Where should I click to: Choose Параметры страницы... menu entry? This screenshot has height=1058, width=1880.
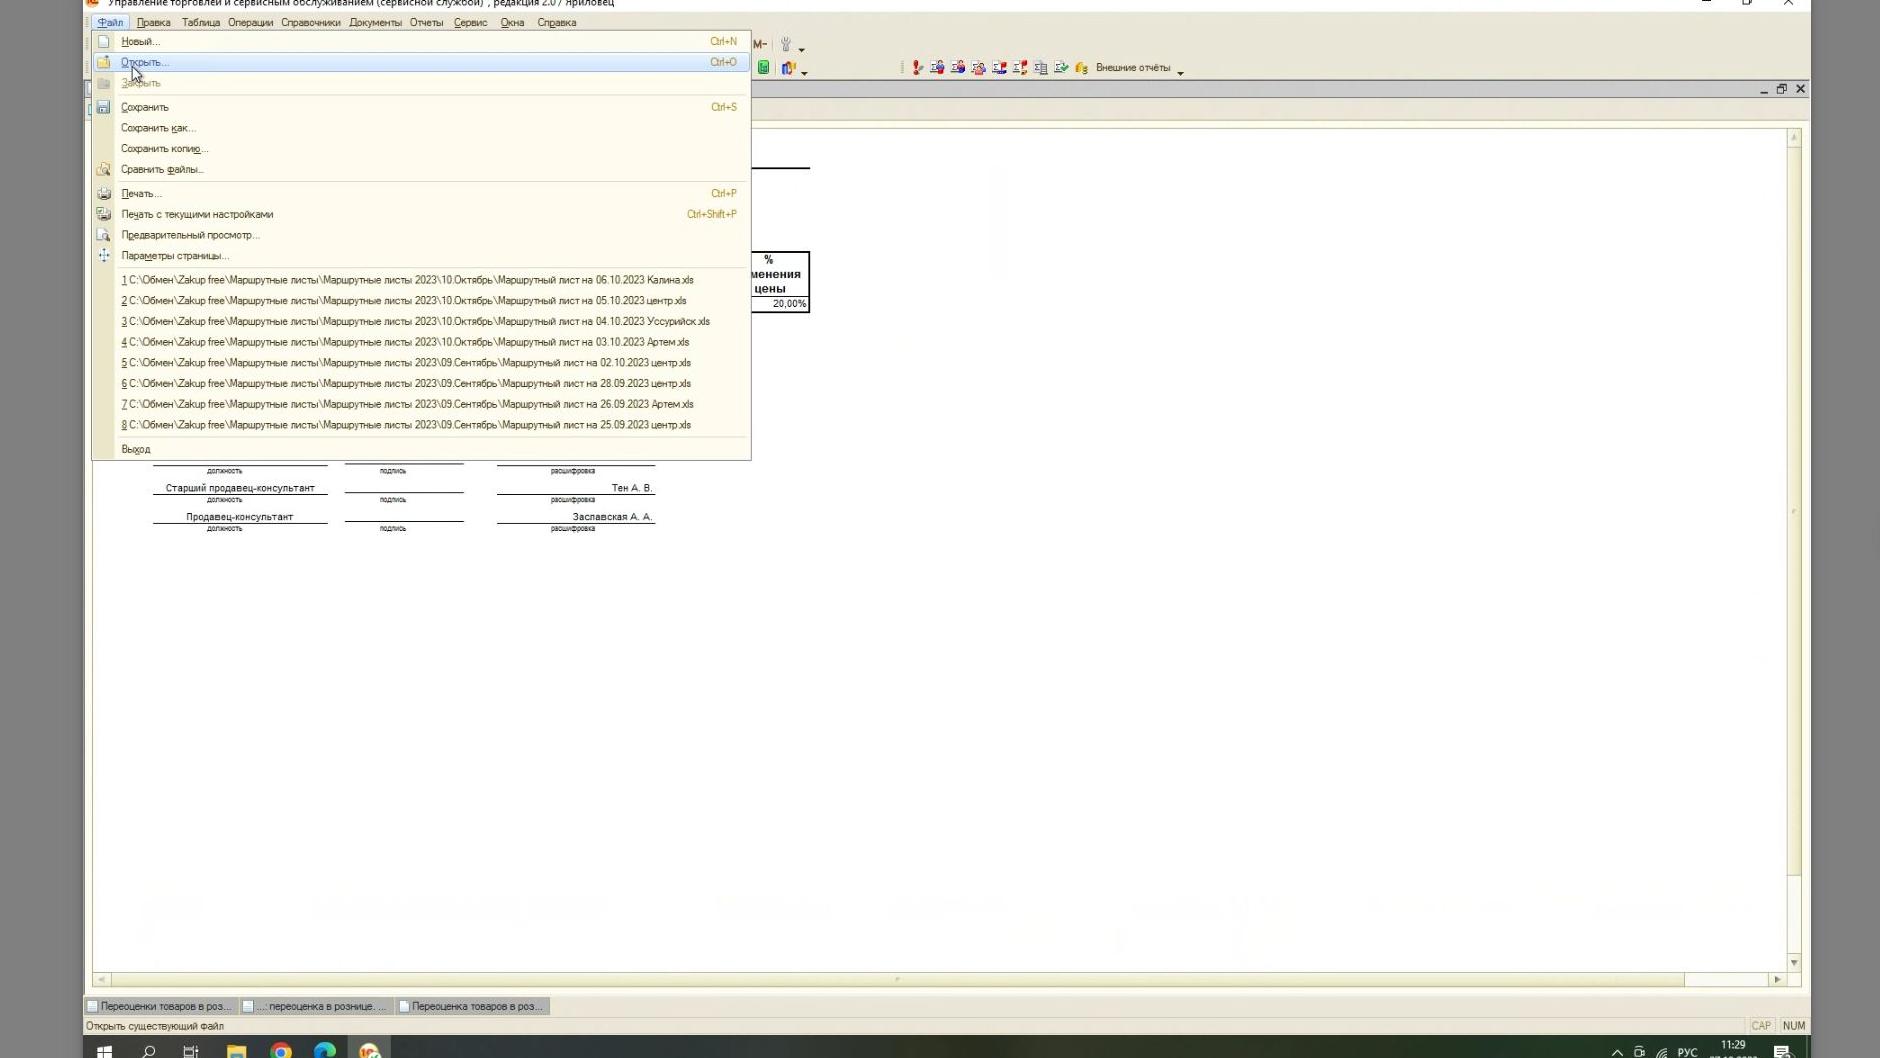[421, 256]
